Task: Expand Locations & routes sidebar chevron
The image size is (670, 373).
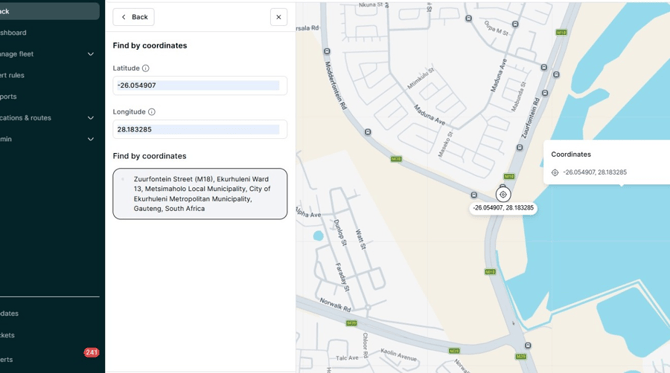Action: pyautogui.click(x=91, y=118)
